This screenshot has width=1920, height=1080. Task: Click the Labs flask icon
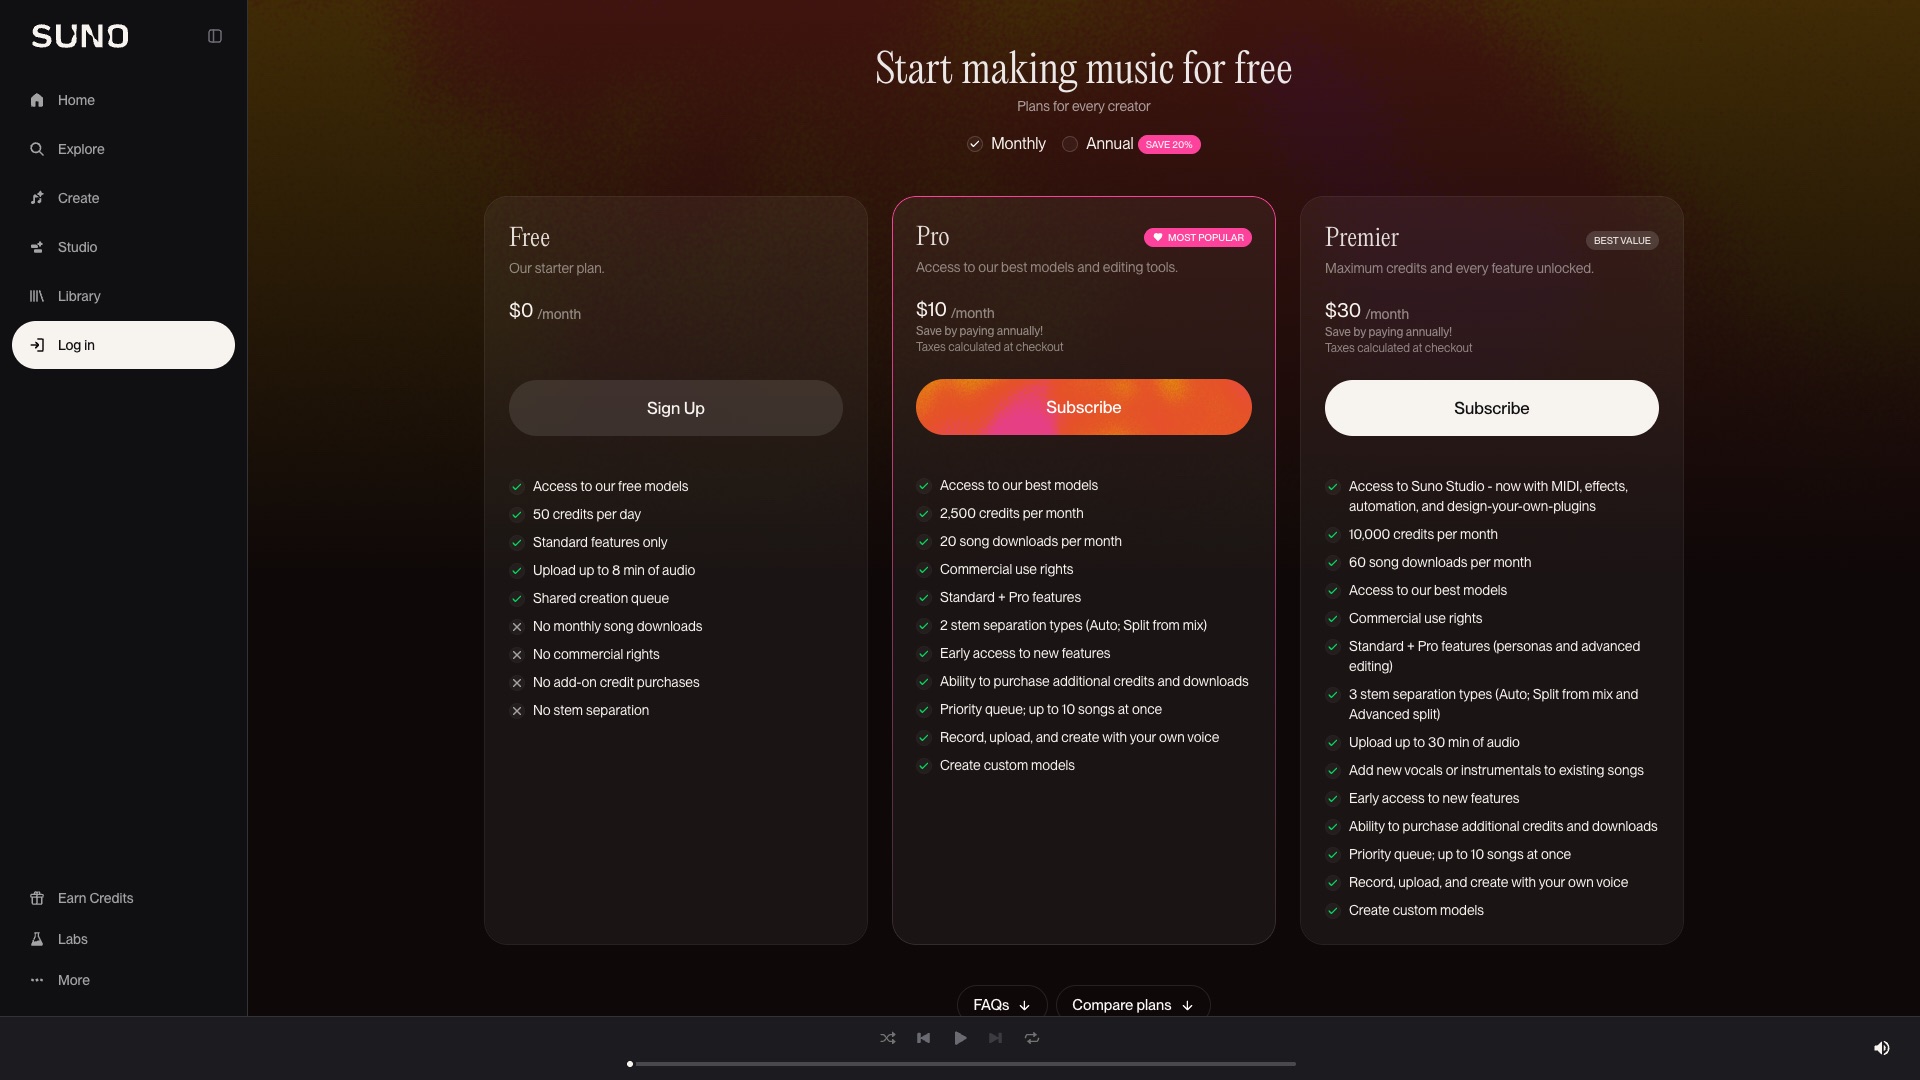pyautogui.click(x=37, y=939)
